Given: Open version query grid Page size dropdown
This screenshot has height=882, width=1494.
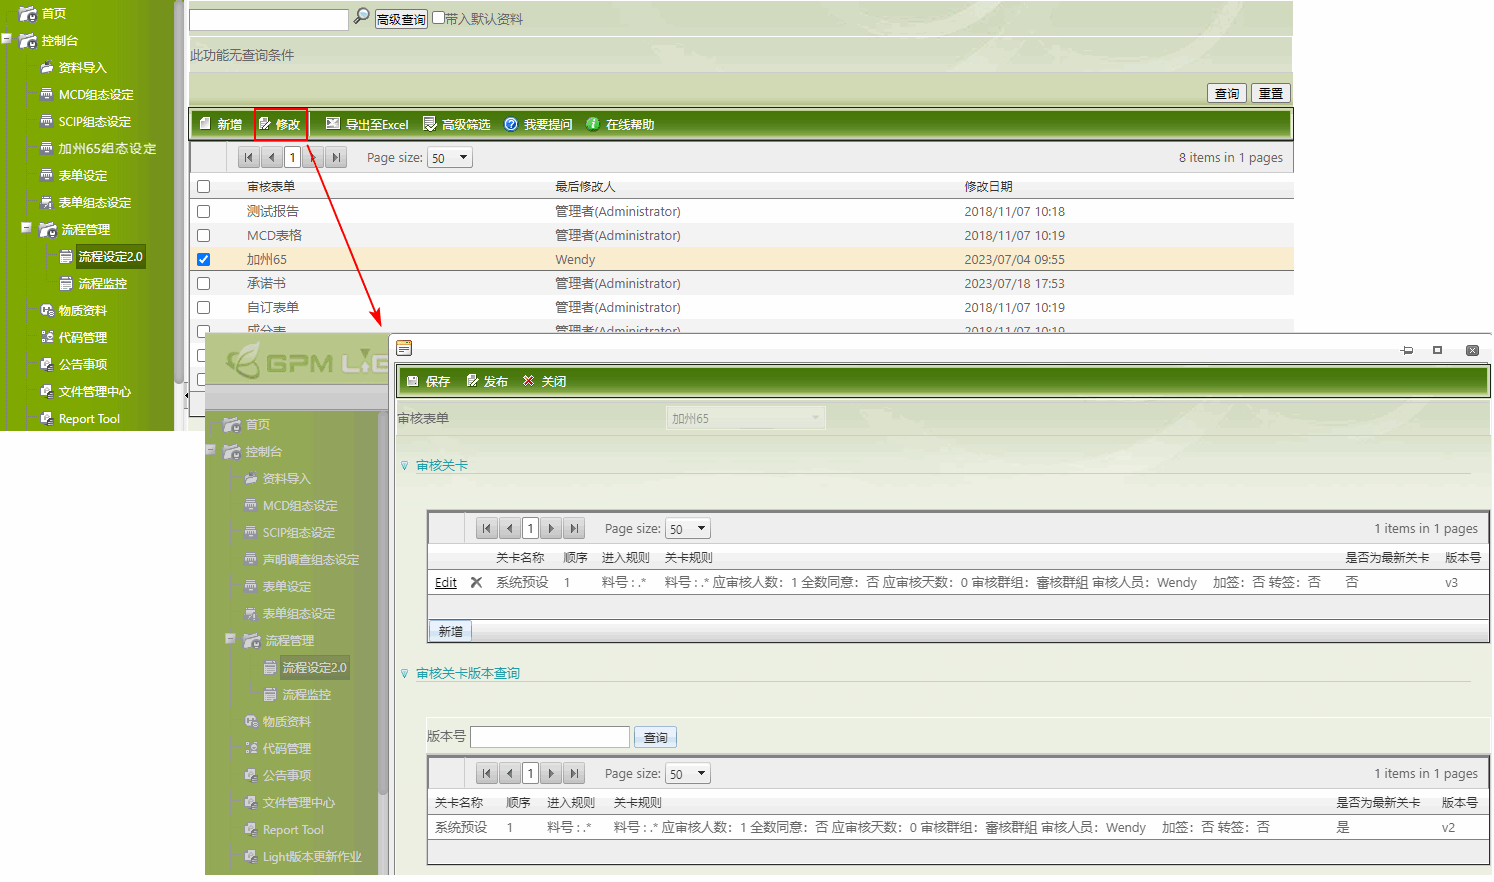Looking at the screenshot, I should coord(687,773).
